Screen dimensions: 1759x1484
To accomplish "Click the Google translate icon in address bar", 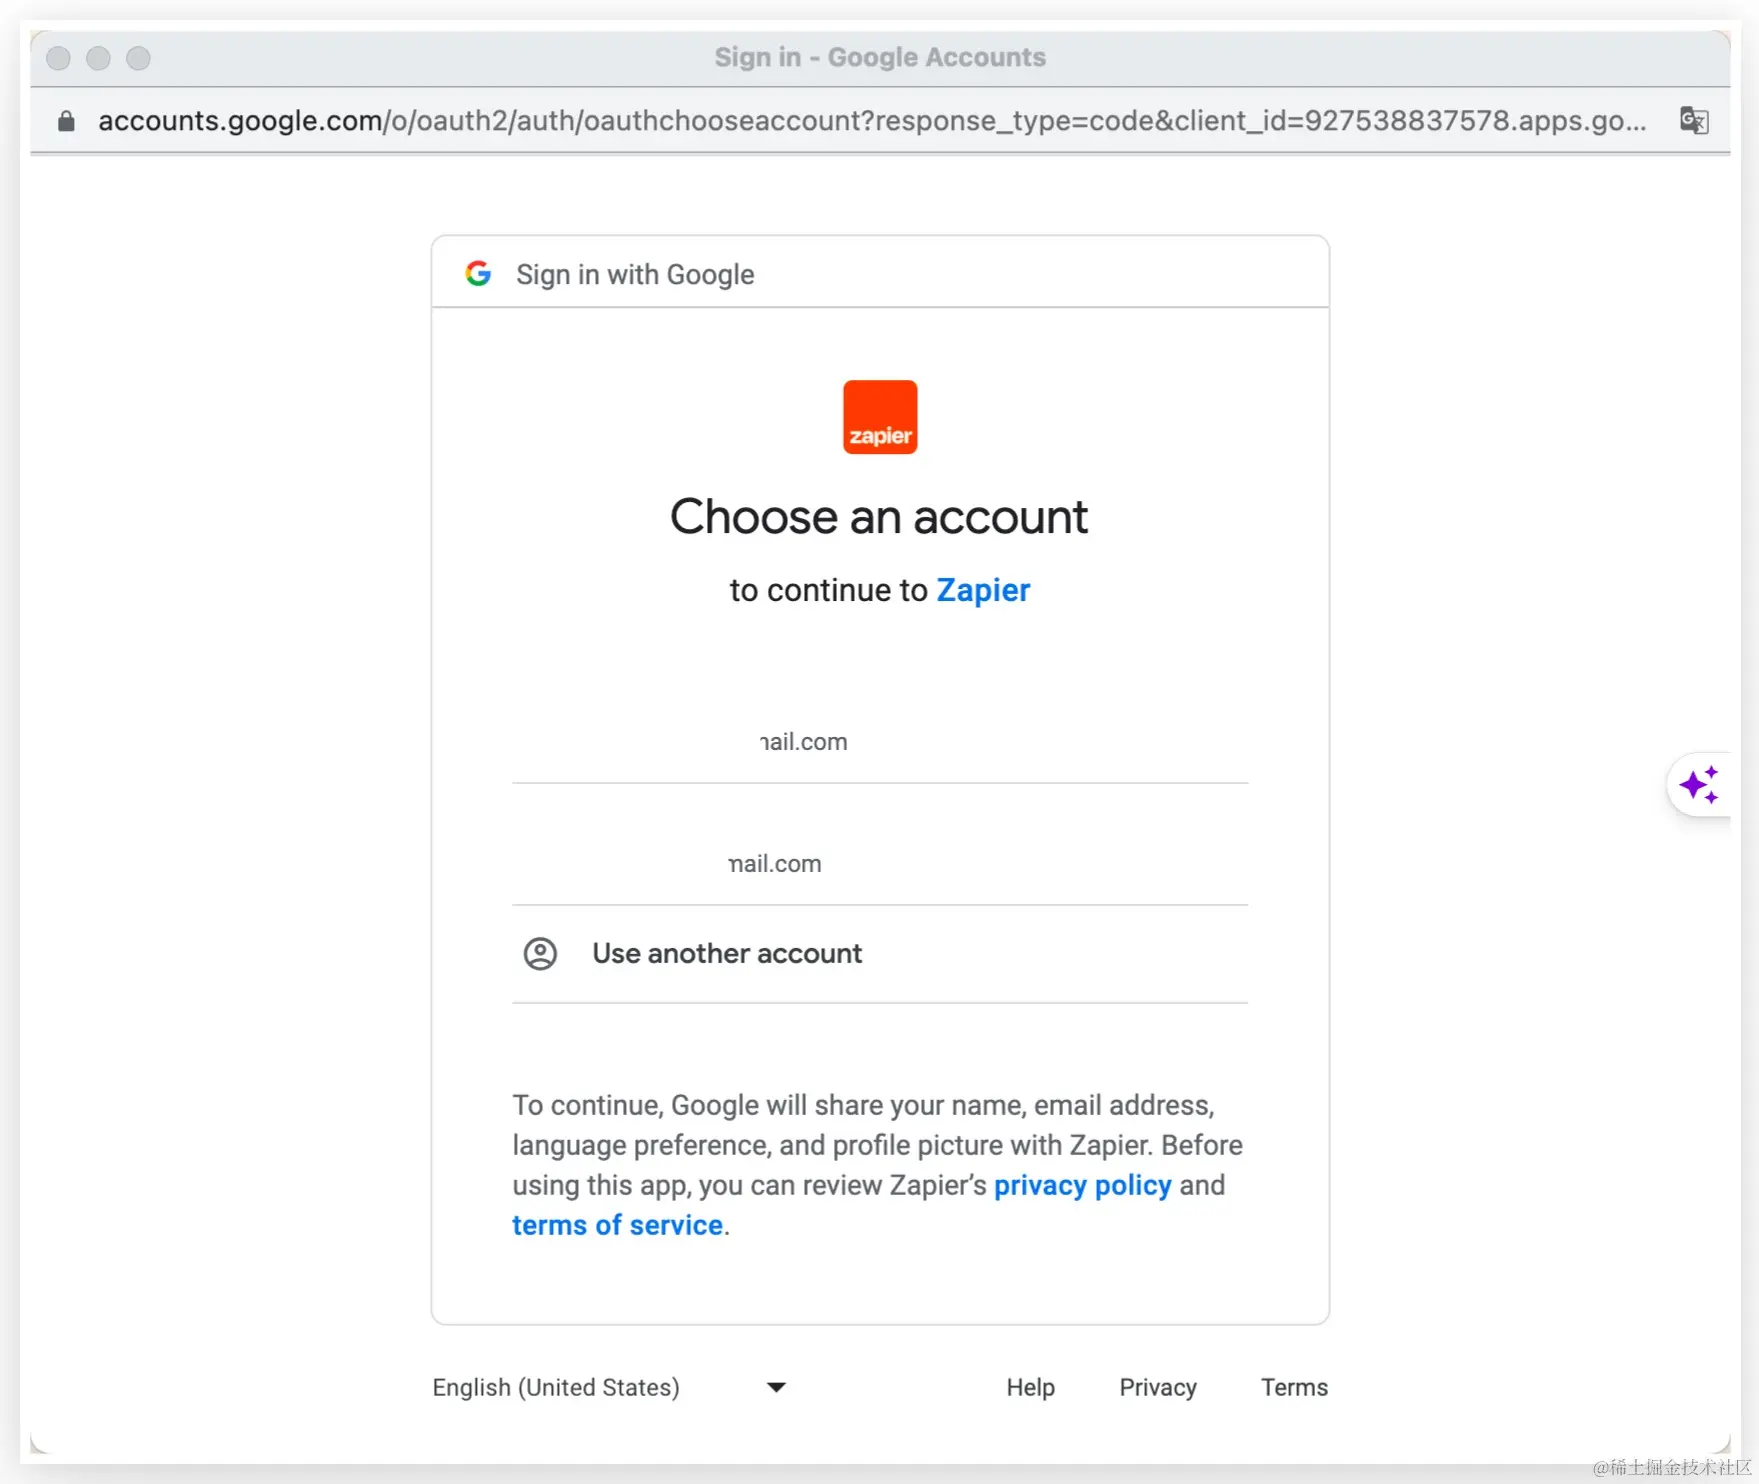I will [1694, 121].
